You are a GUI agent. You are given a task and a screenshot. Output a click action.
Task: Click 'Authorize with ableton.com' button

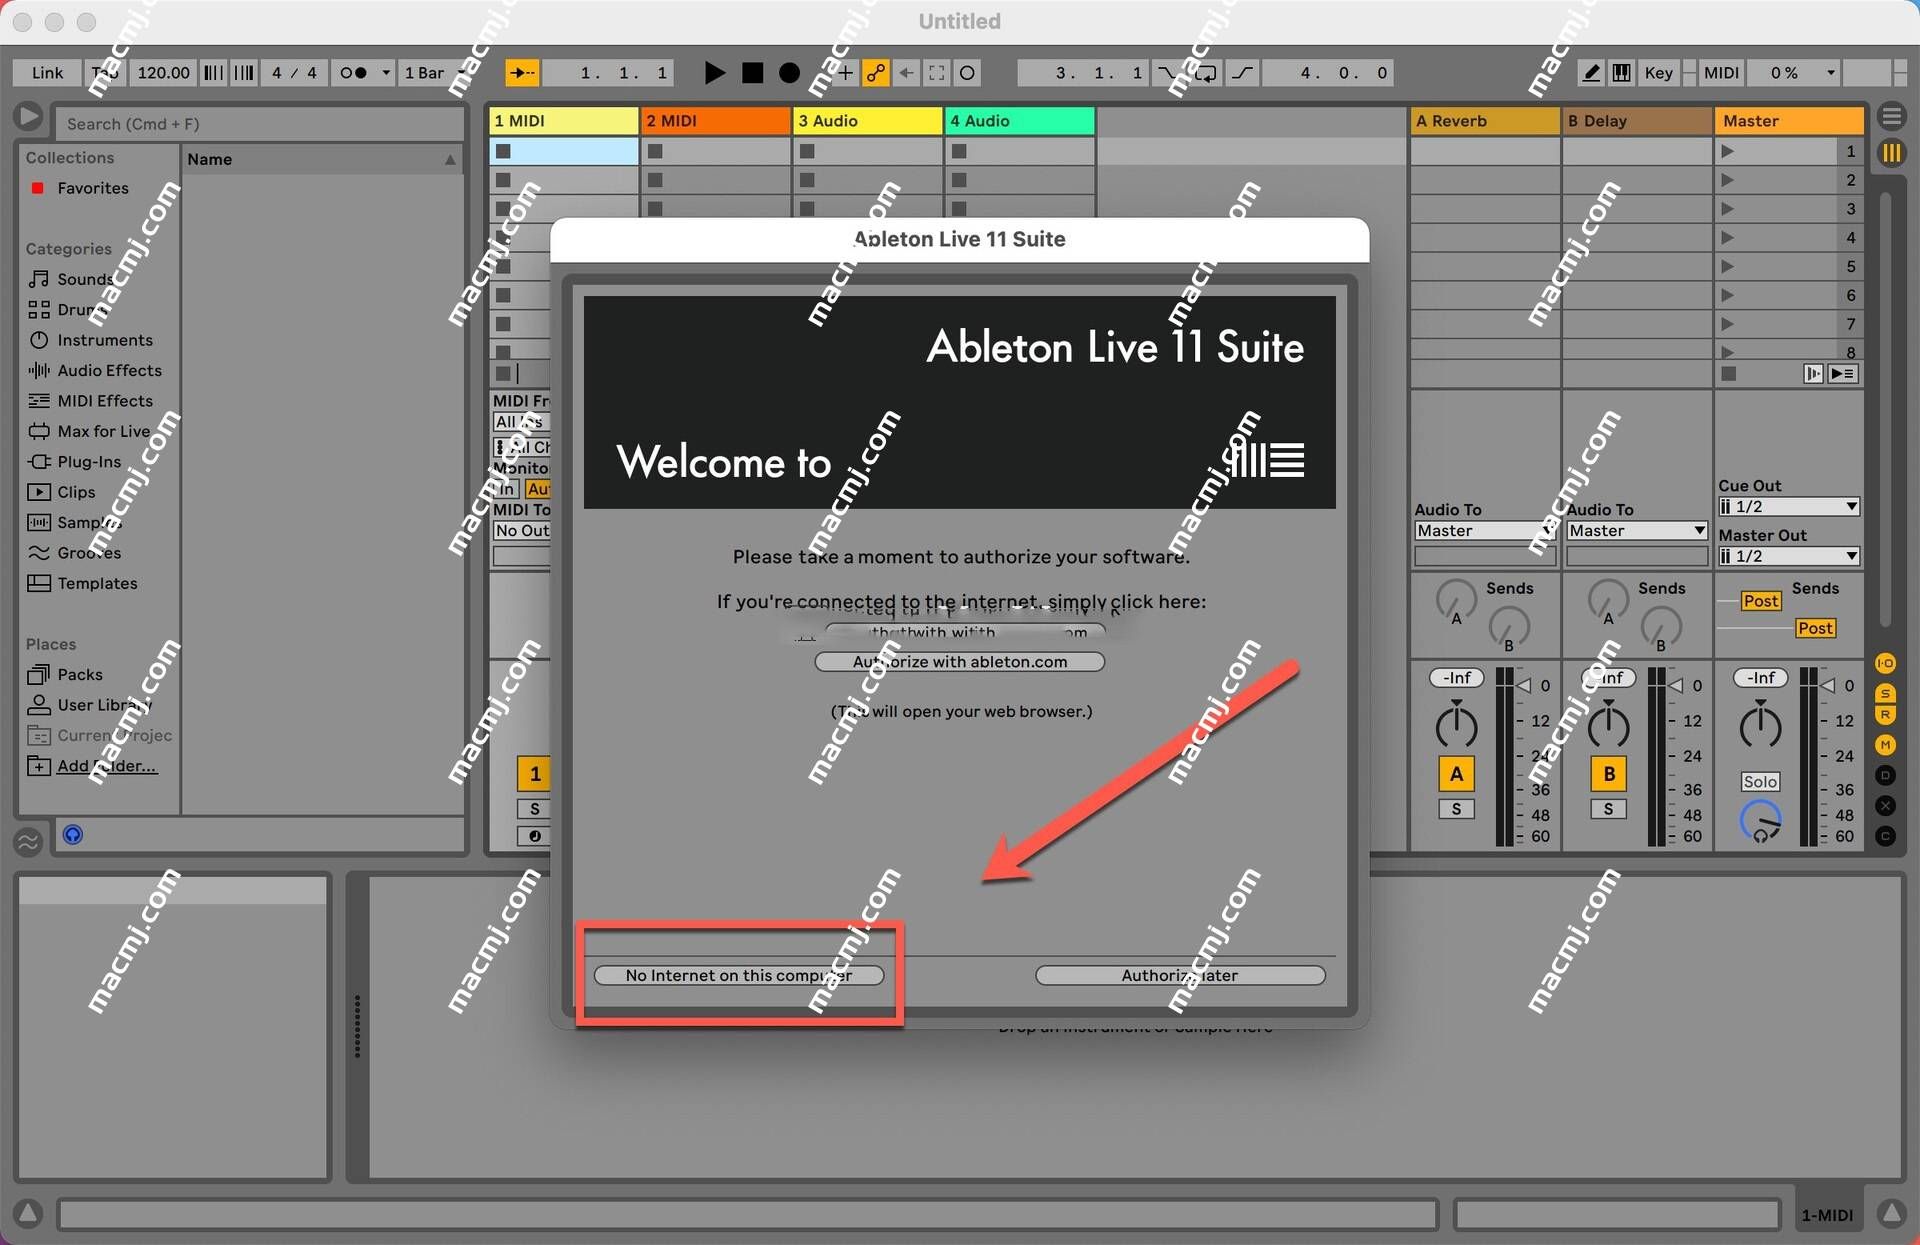click(959, 660)
